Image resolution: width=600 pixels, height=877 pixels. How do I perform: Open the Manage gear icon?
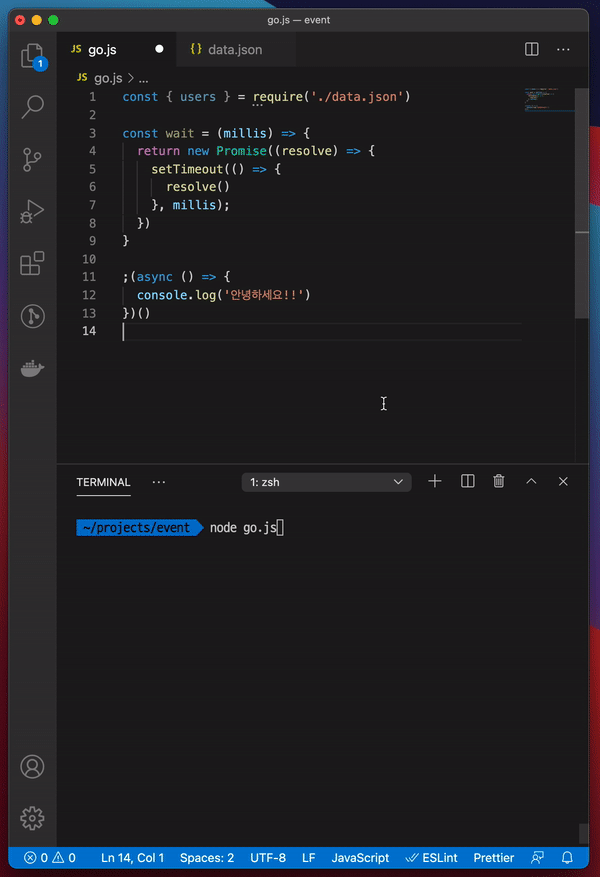pos(32,817)
